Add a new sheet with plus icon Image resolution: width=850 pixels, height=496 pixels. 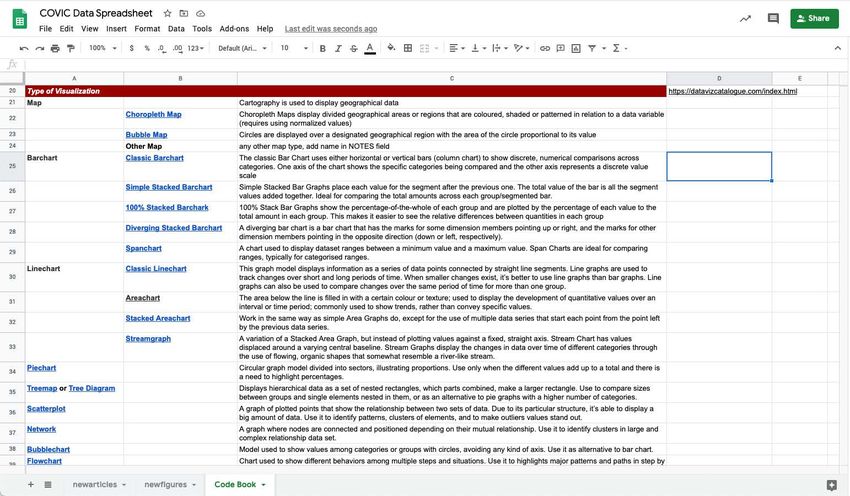click(x=30, y=484)
